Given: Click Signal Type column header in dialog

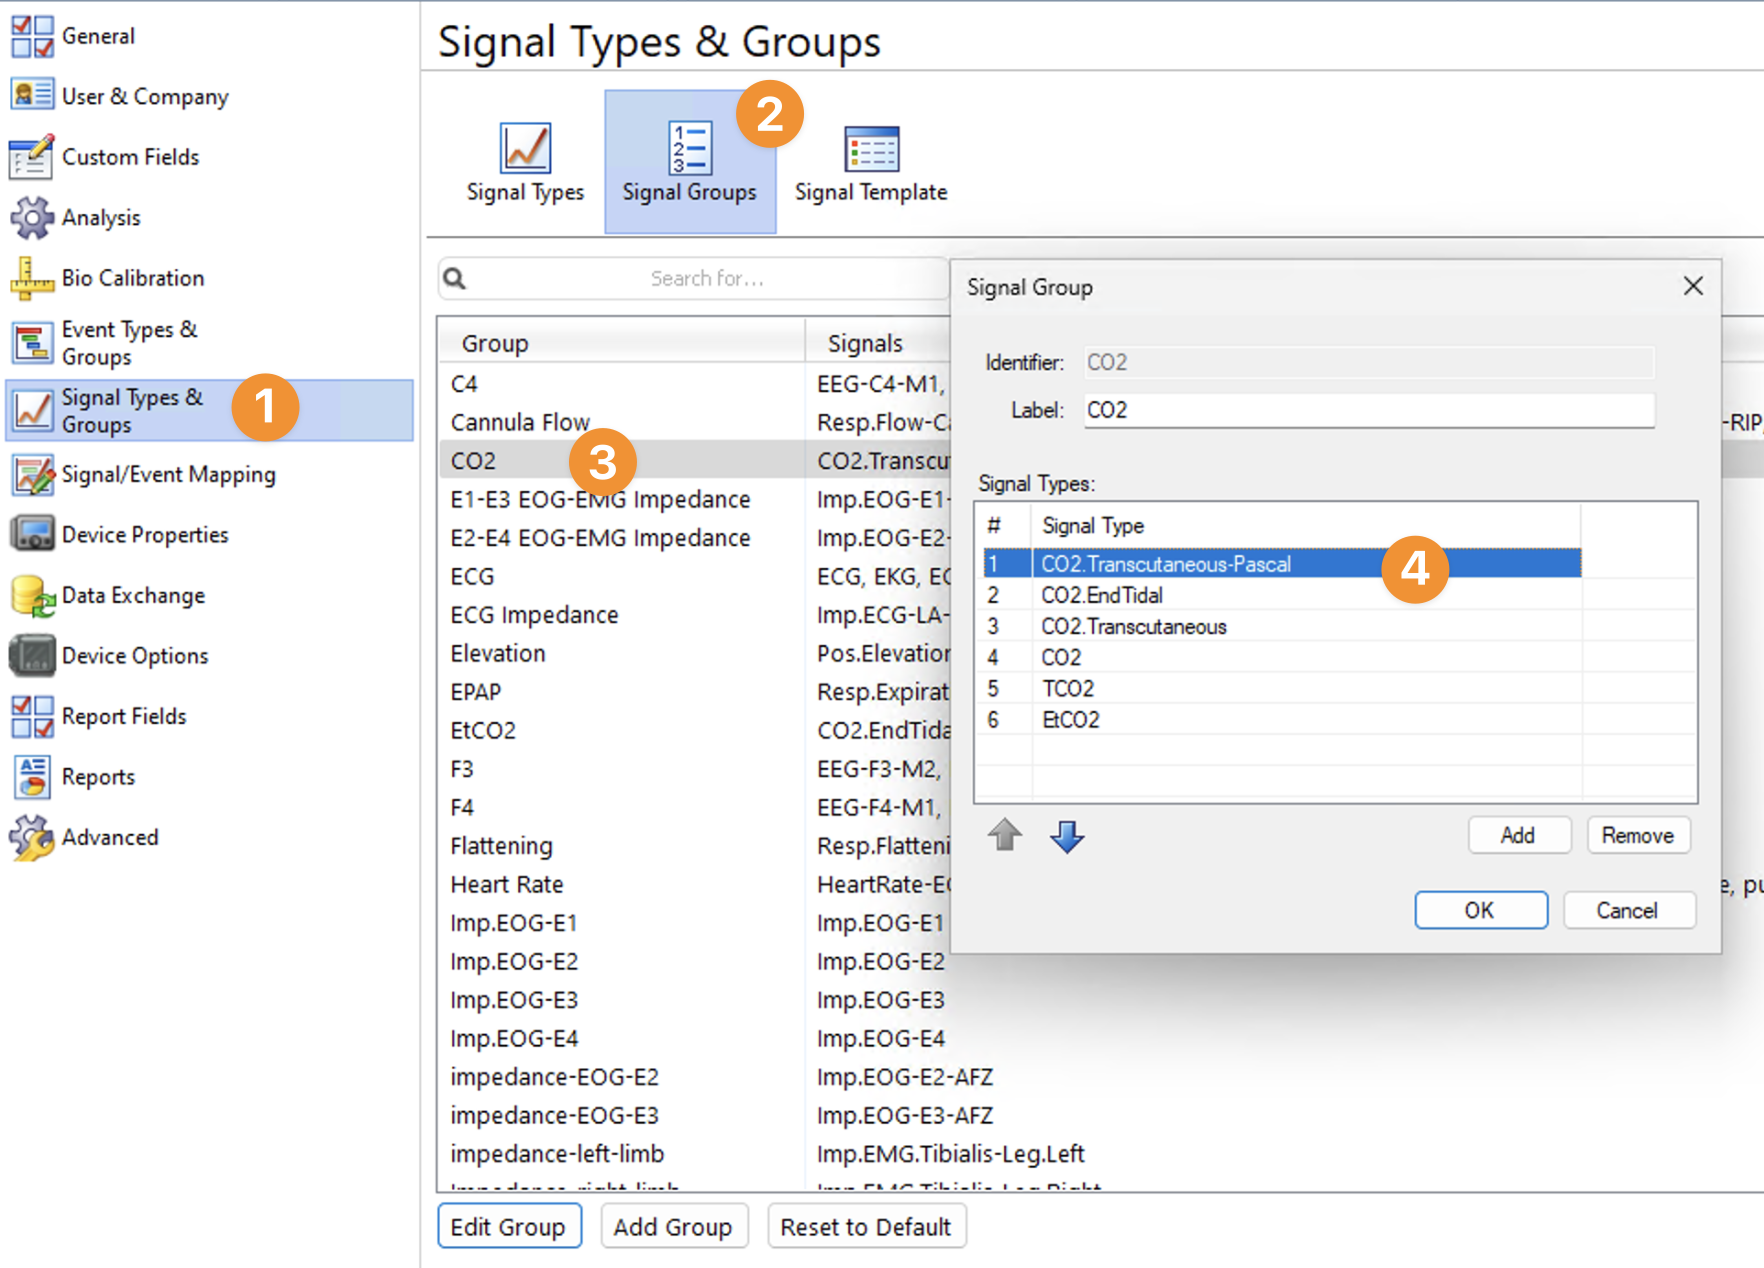Looking at the screenshot, I should tap(1305, 525).
